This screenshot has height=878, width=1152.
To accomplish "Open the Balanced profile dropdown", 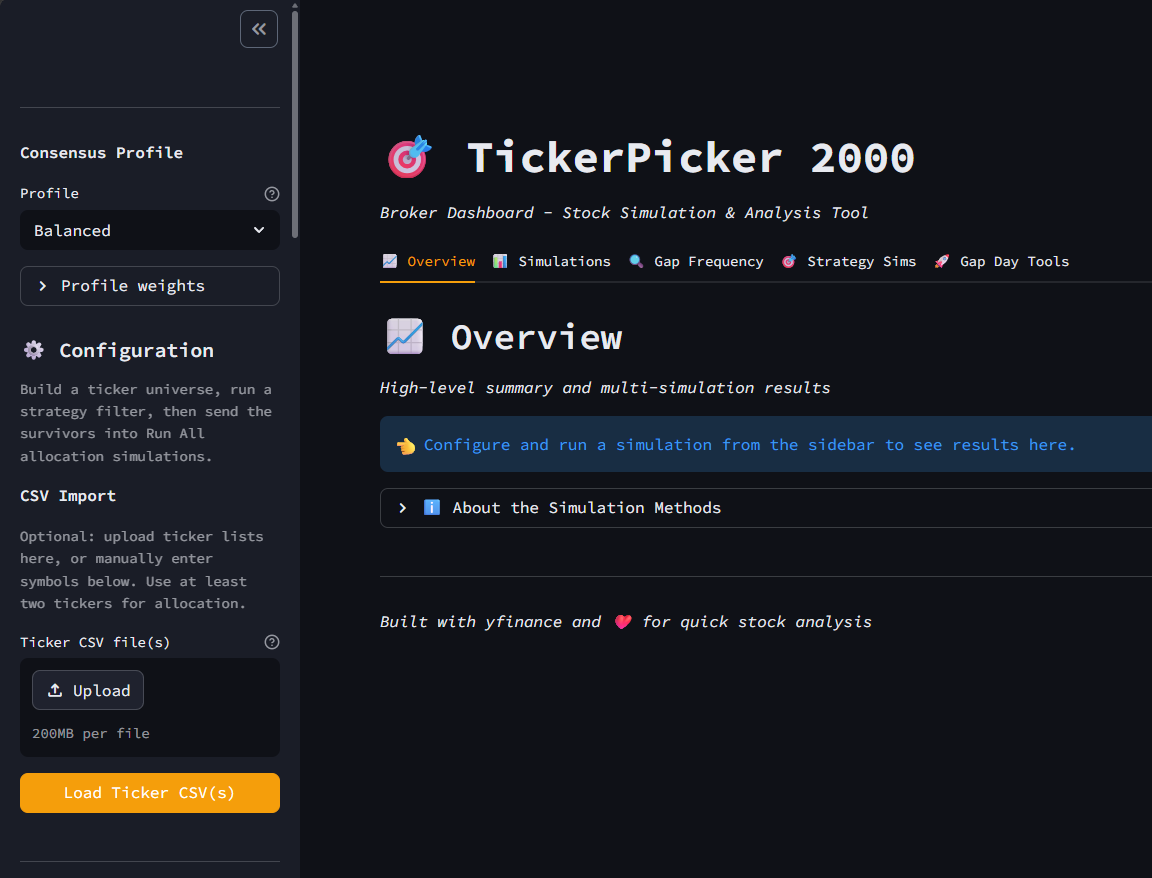I will pyautogui.click(x=150, y=231).
